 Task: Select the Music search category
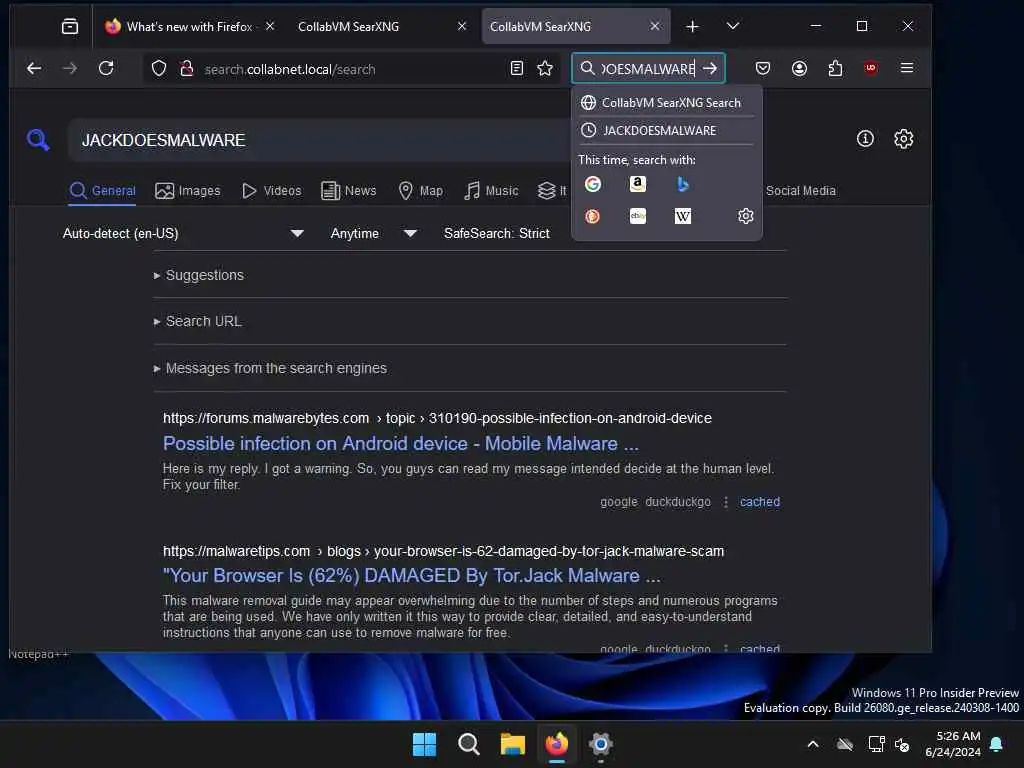pos(491,191)
